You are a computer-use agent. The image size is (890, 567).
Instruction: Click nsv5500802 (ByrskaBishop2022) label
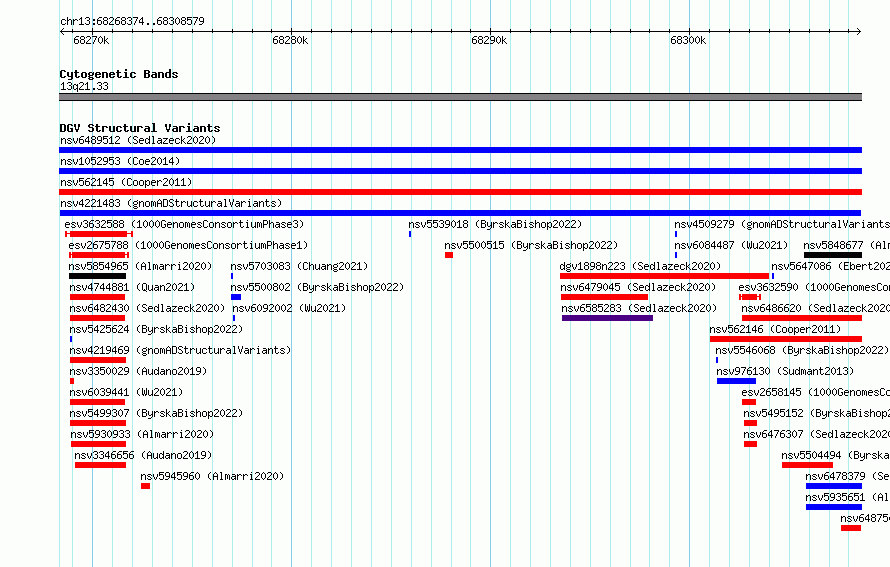click(317, 287)
